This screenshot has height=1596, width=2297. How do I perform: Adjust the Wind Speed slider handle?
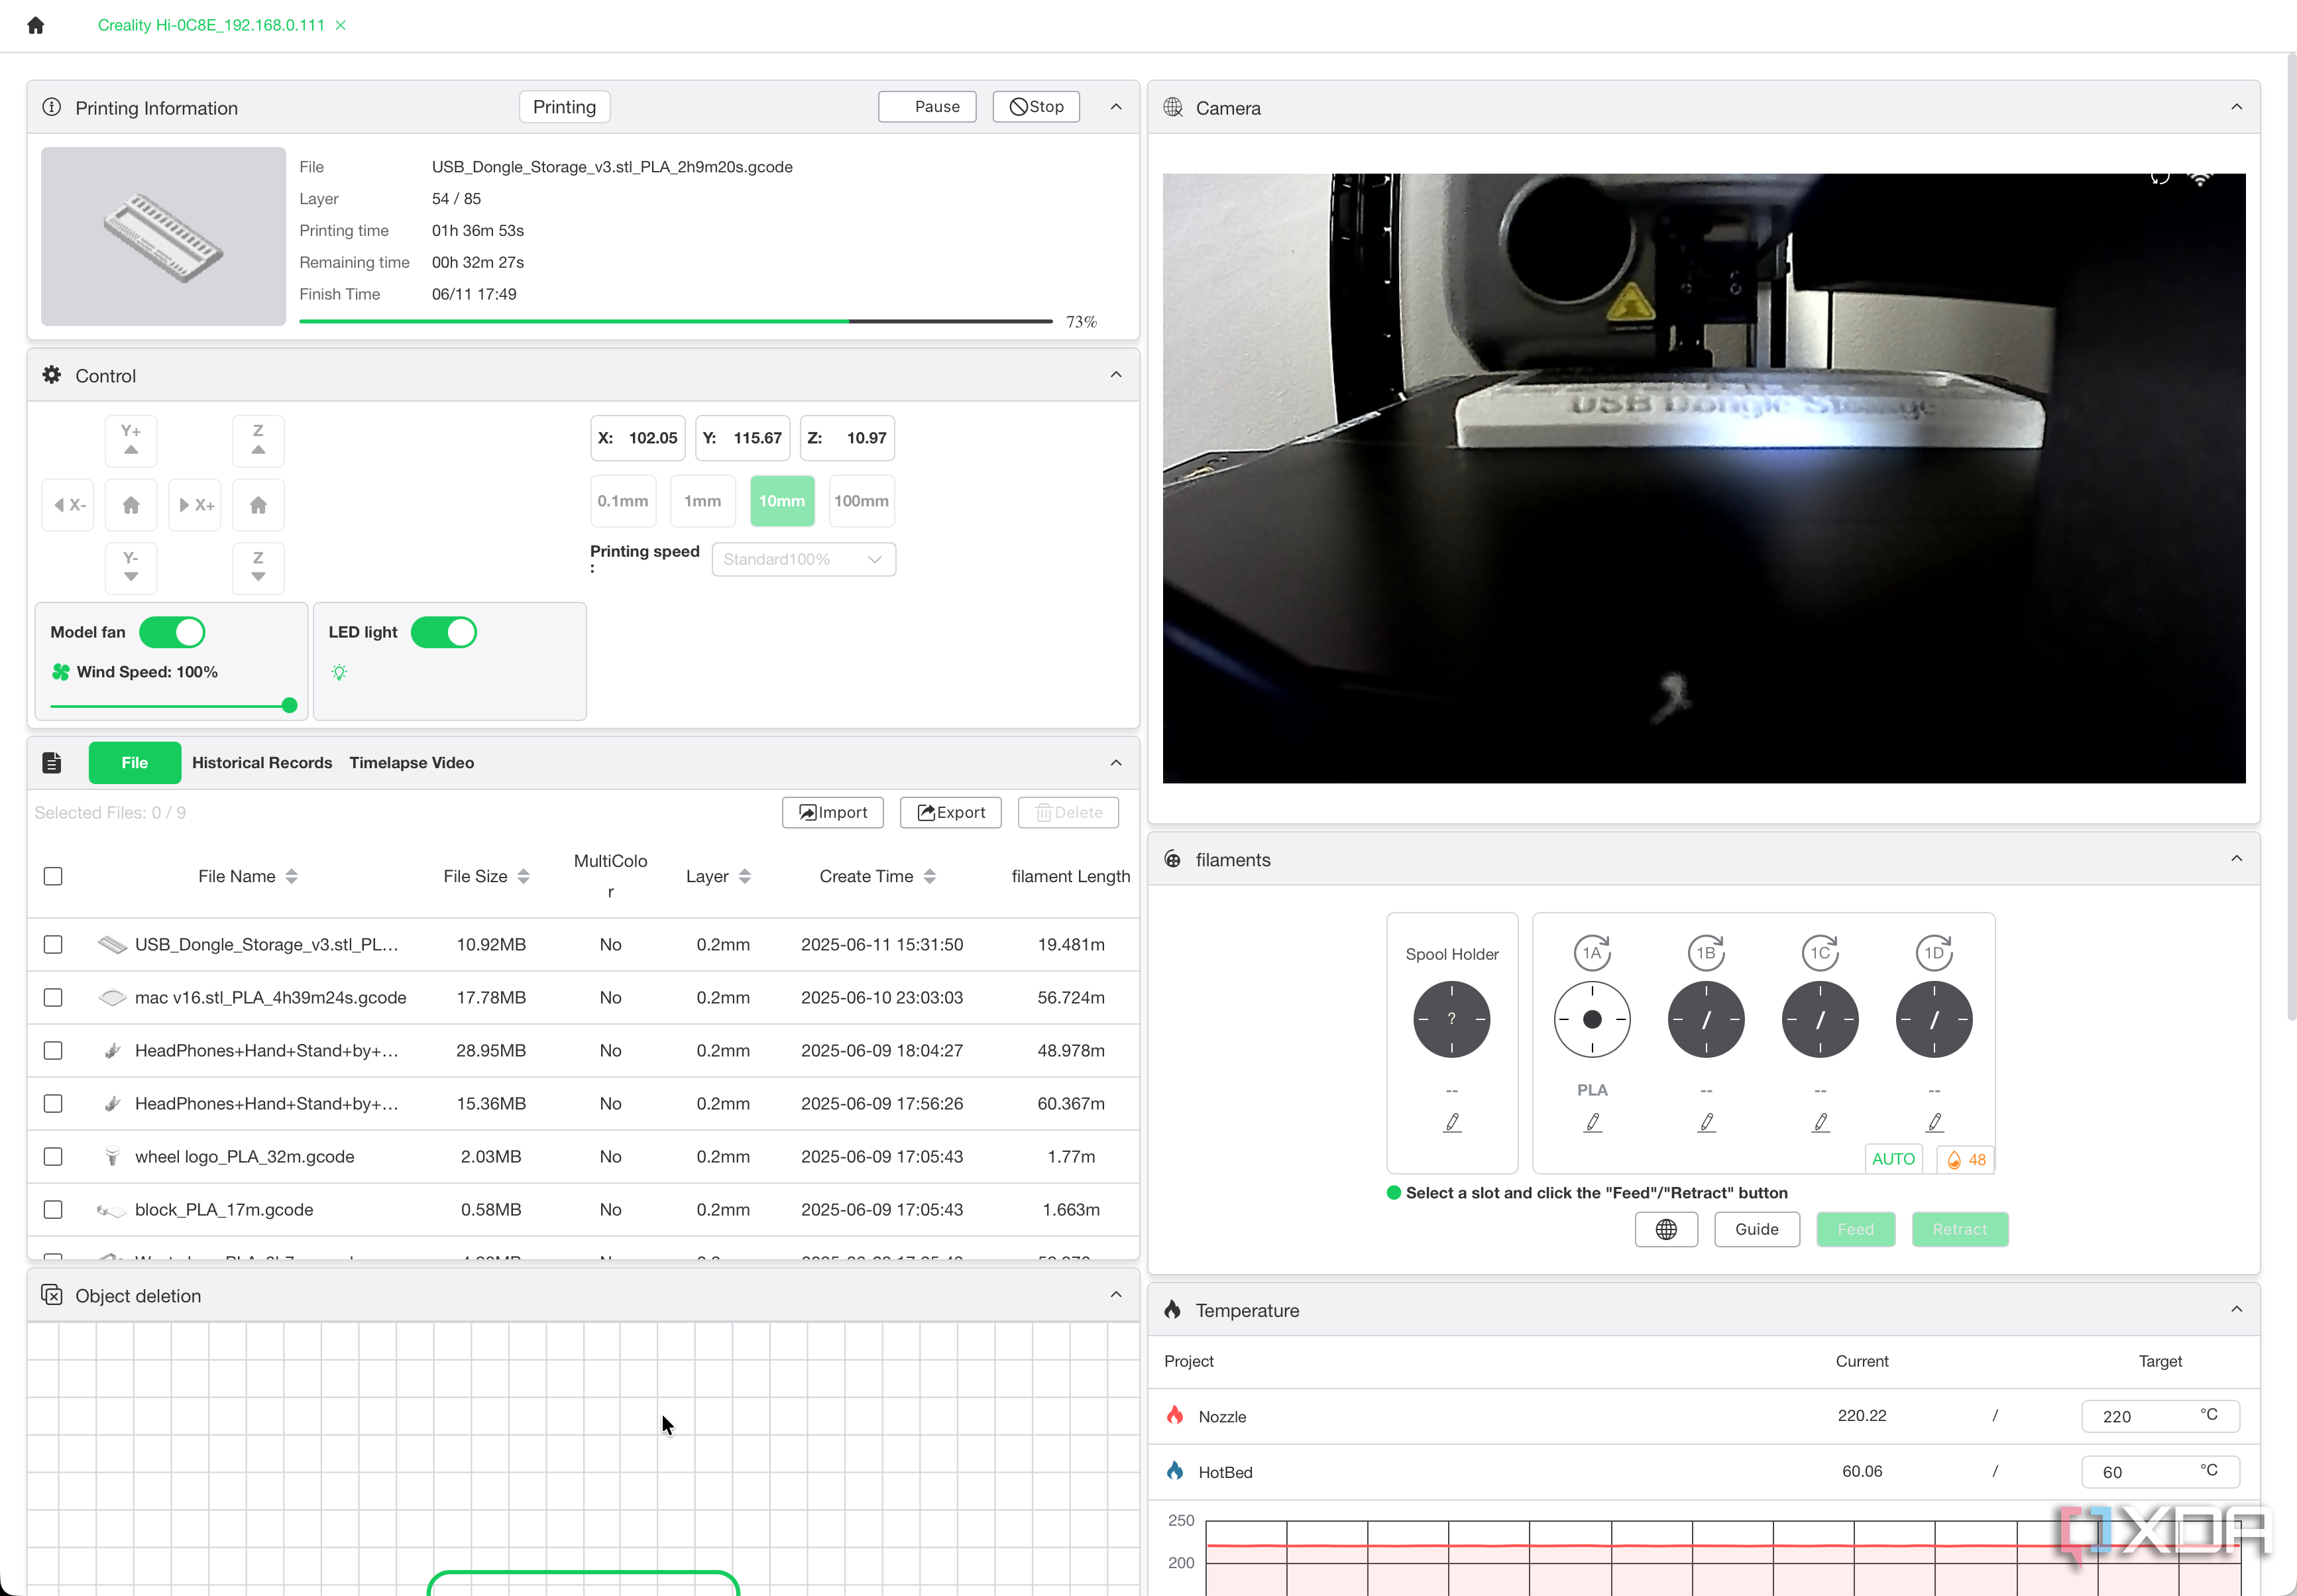(x=289, y=705)
